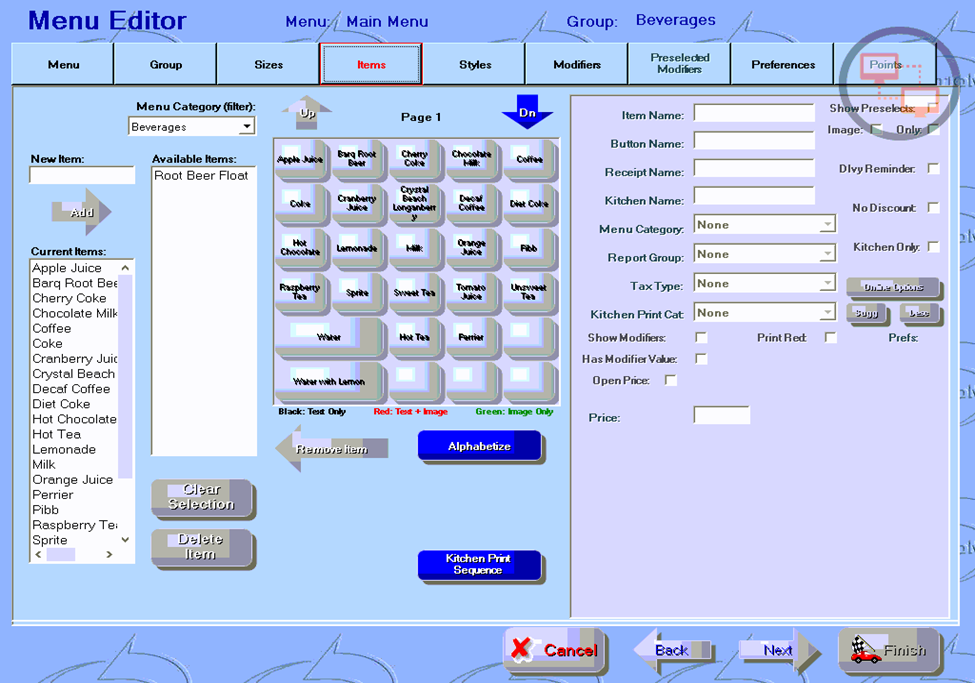Select Perrier in Current Items list
The image size is (975, 683).
click(x=53, y=495)
